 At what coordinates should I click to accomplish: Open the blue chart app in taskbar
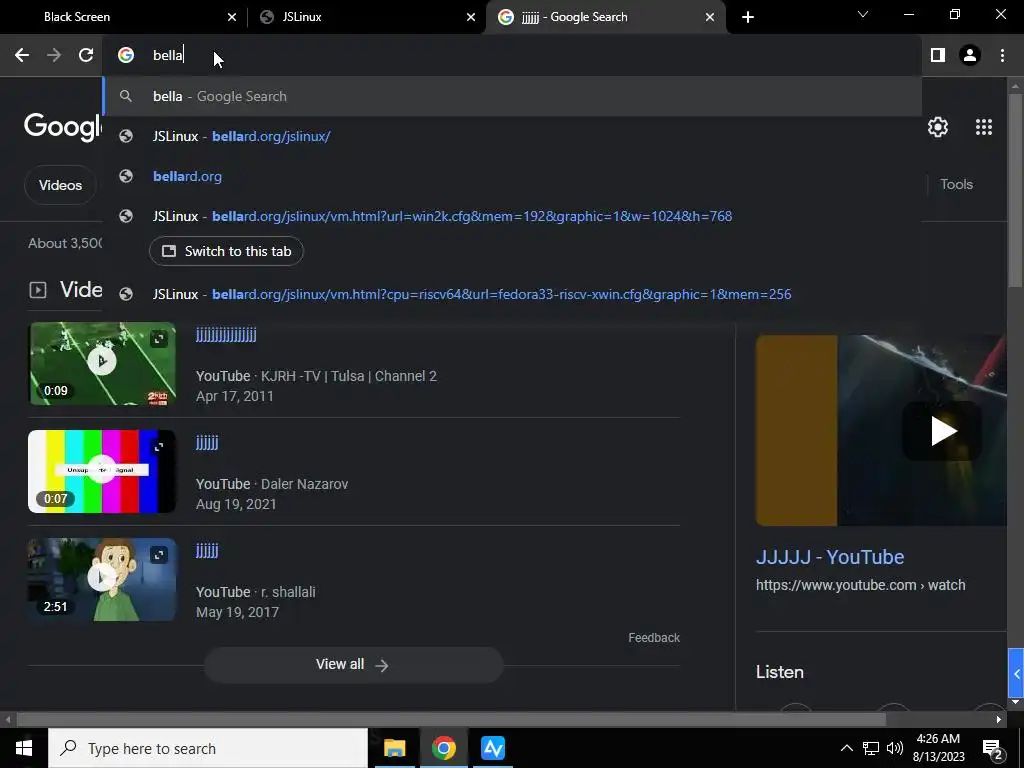point(492,748)
